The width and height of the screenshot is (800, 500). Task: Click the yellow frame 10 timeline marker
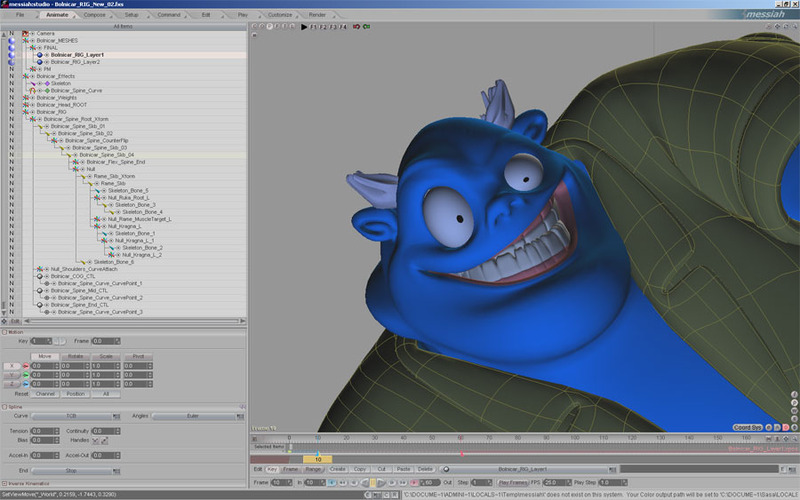tap(317, 459)
